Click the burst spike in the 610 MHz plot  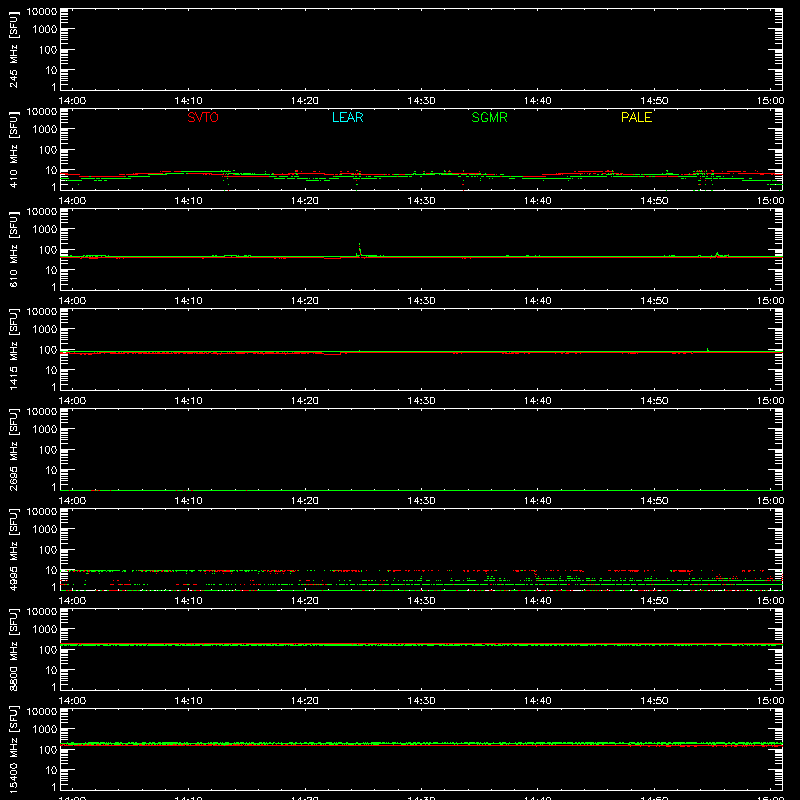click(360, 249)
